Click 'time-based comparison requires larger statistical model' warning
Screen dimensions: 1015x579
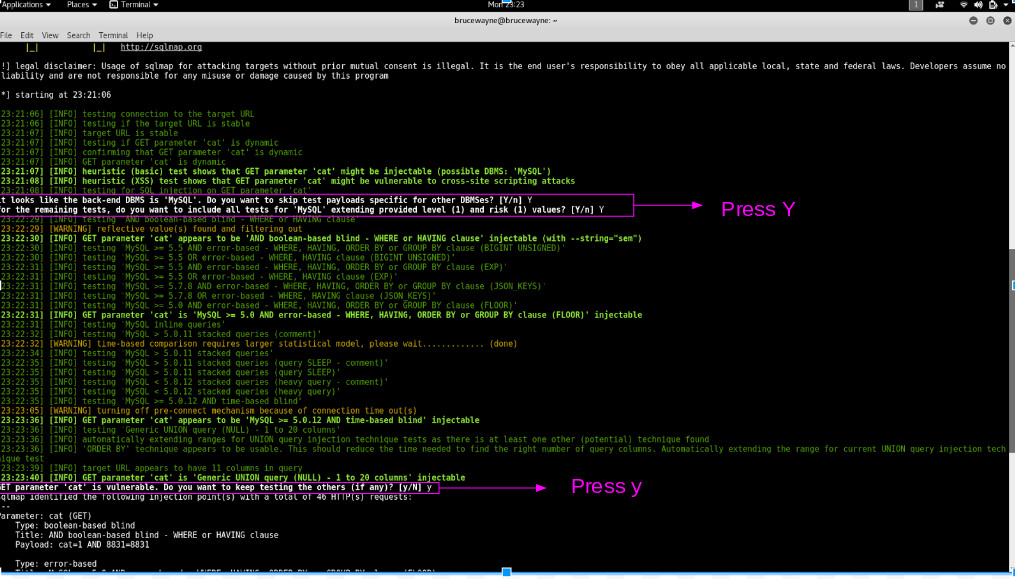click(259, 344)
